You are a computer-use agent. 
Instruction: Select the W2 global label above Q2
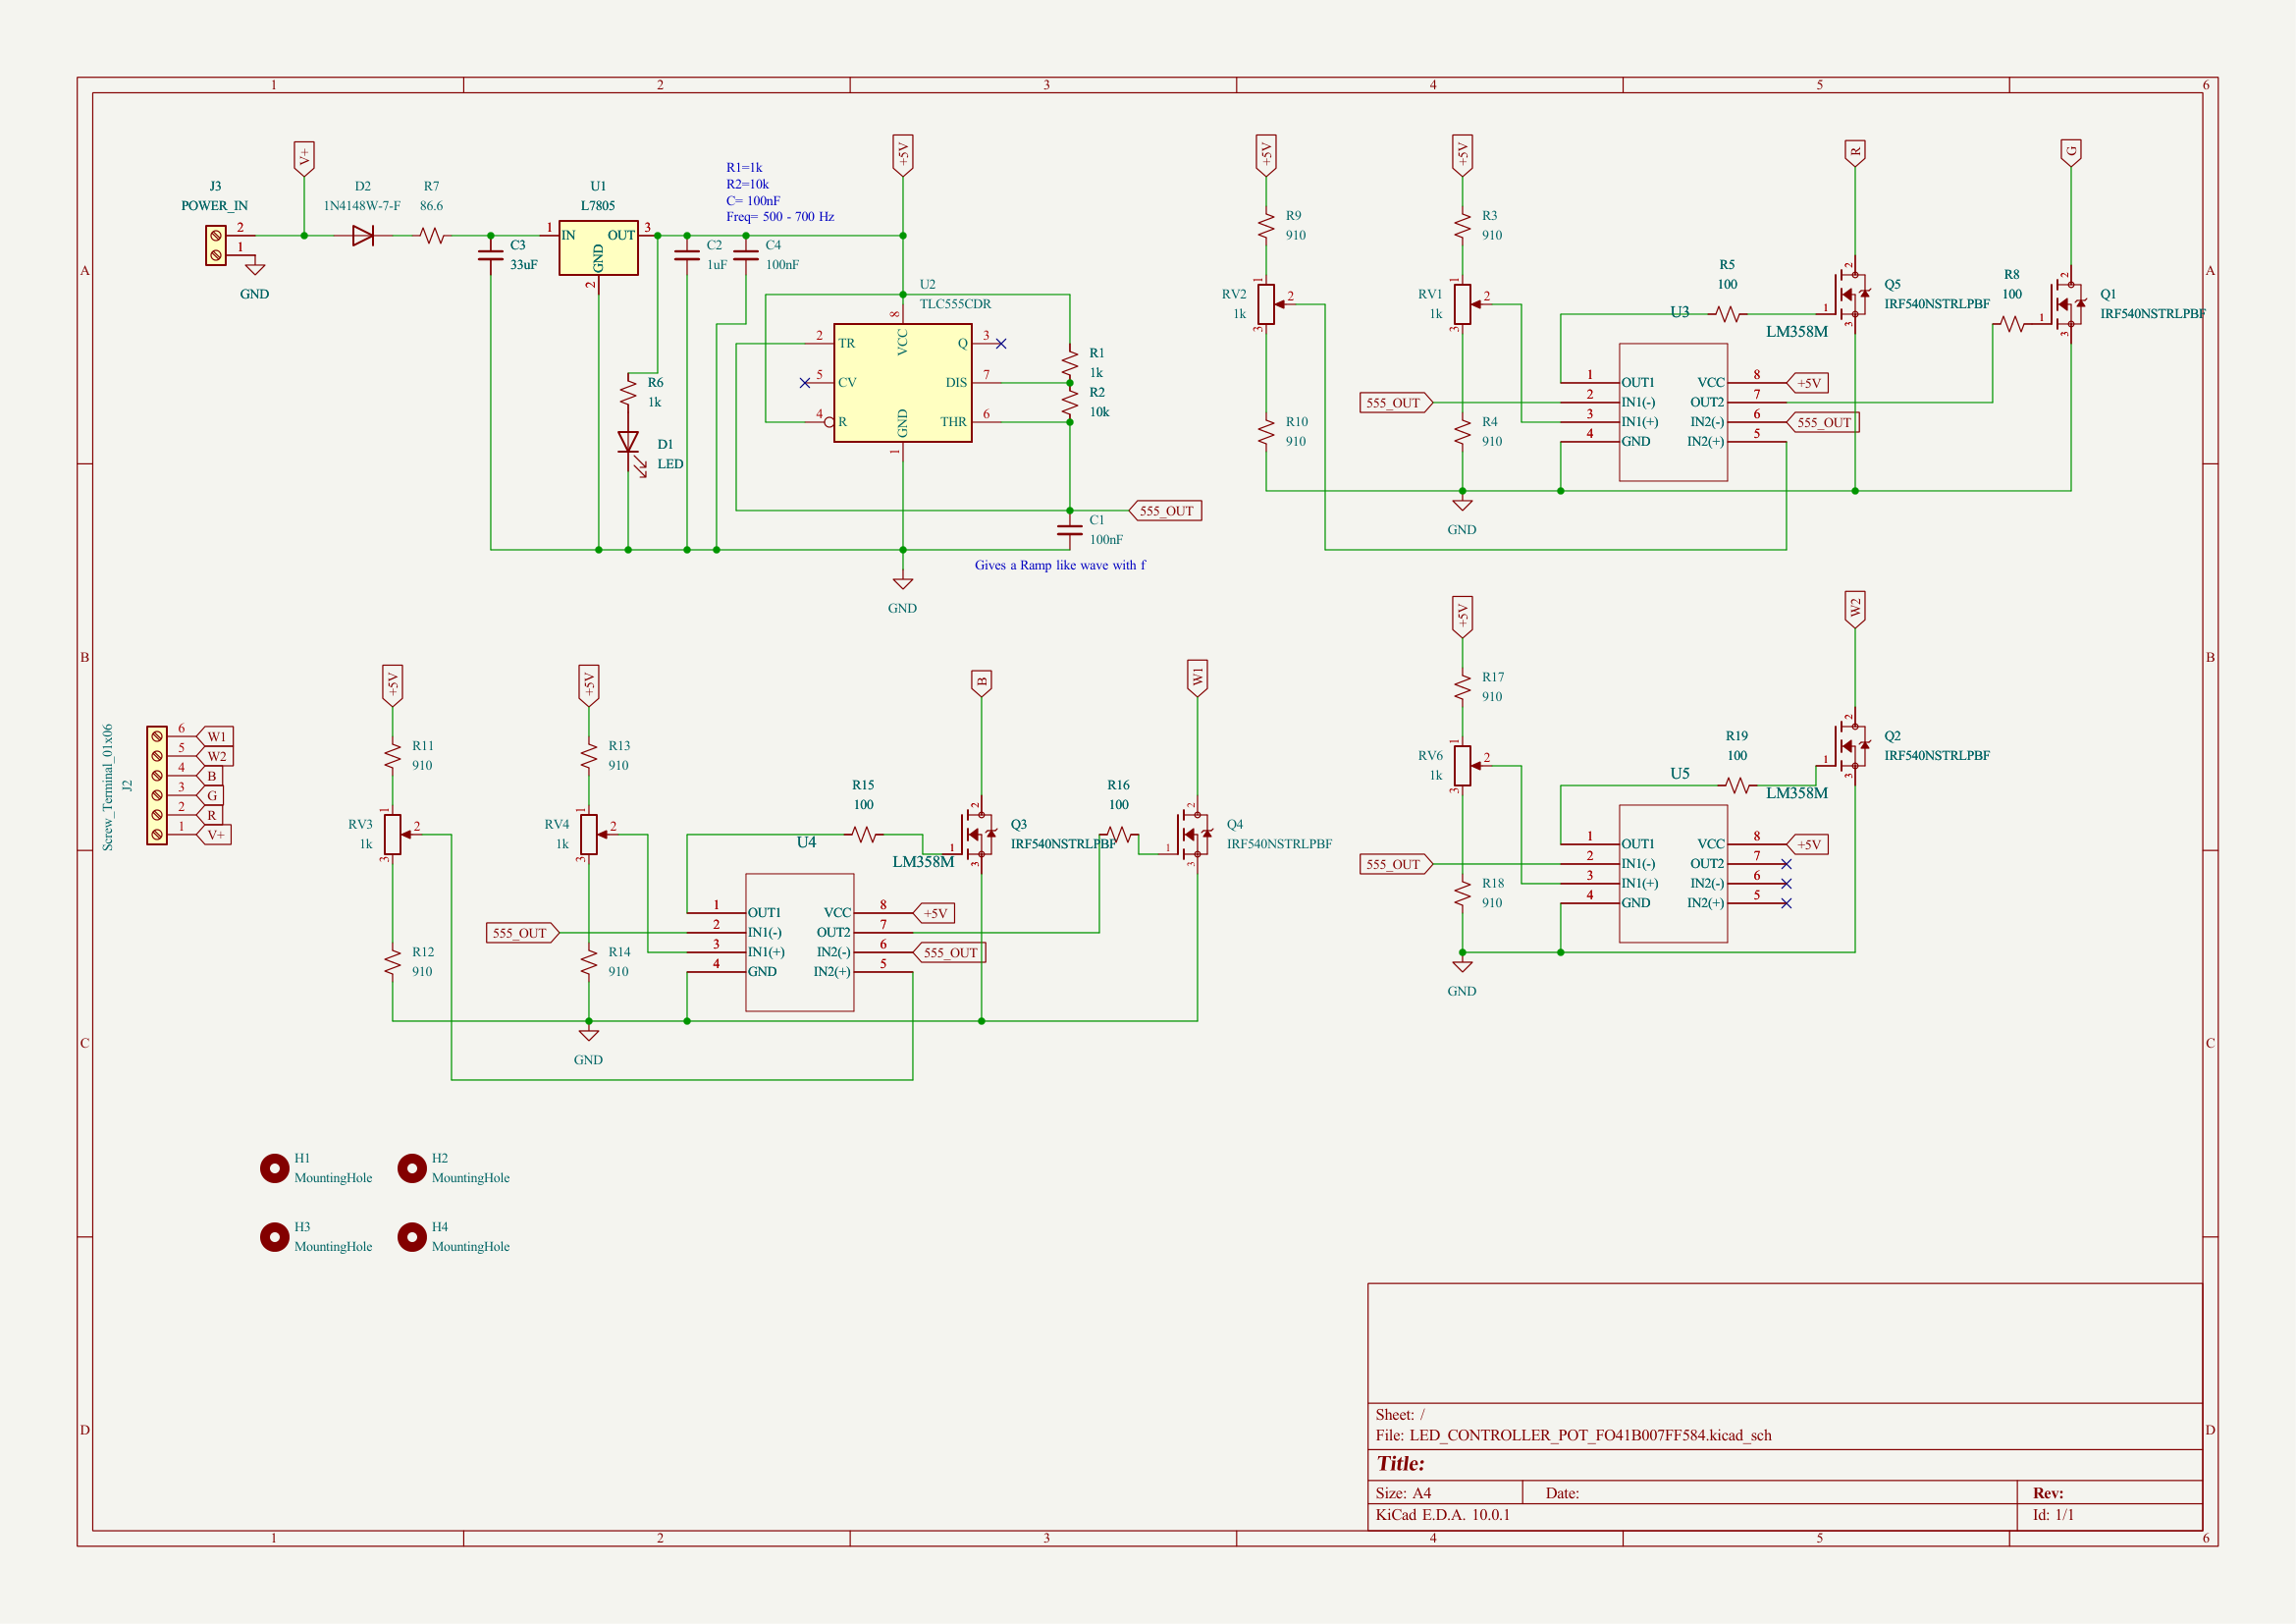(x=1855, y=609)
